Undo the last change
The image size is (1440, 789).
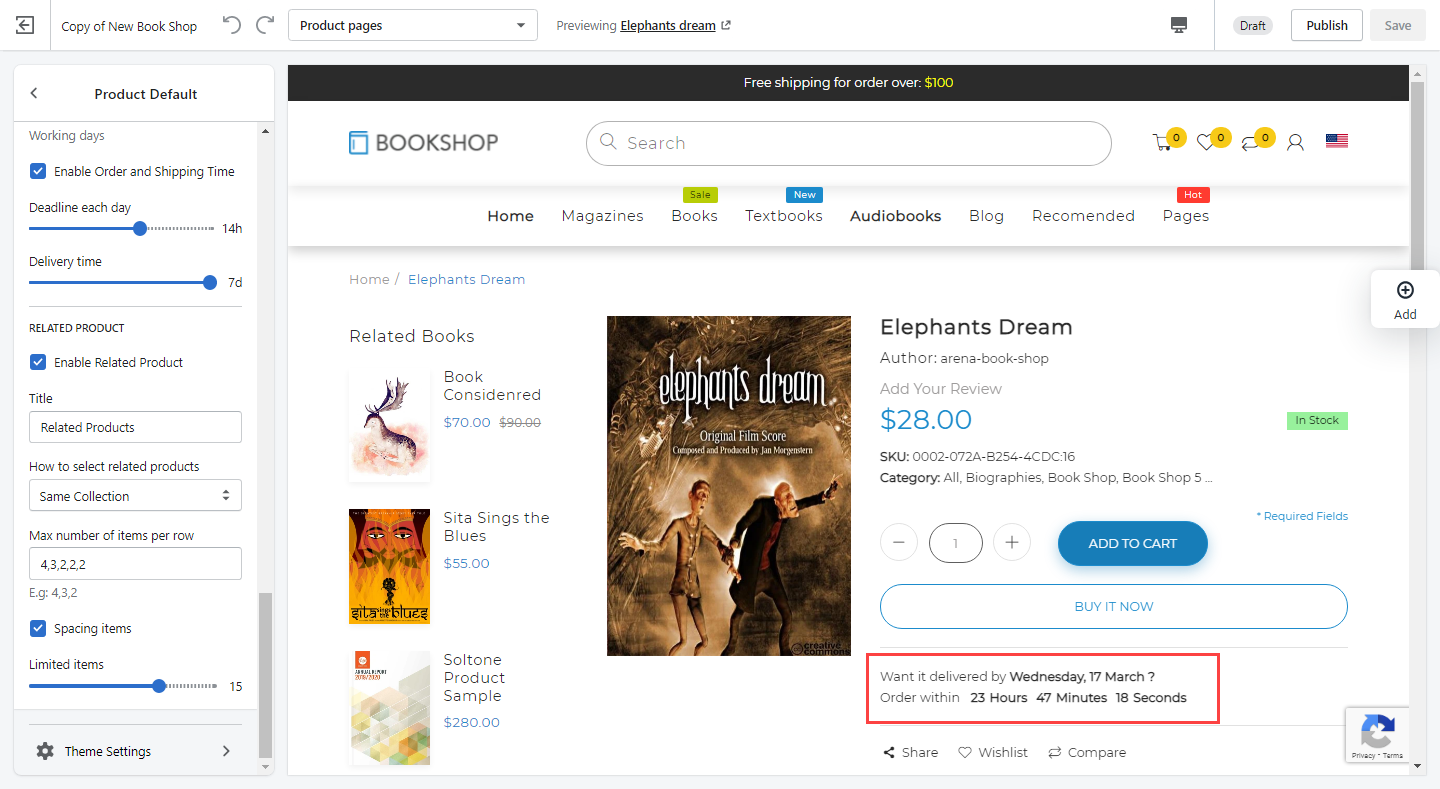pyautogui.click(x=232, y=25)
